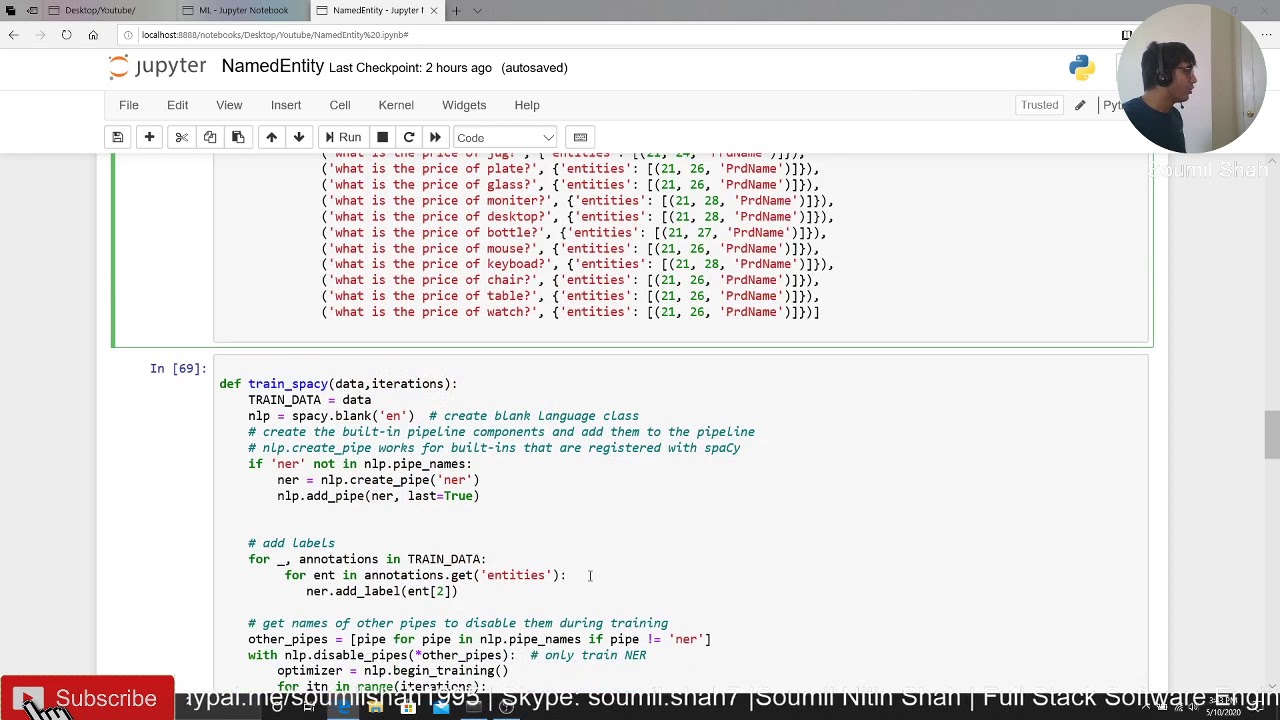
Task: Toggle the Trusted notebook indicator
Action: pos(1039,105)
